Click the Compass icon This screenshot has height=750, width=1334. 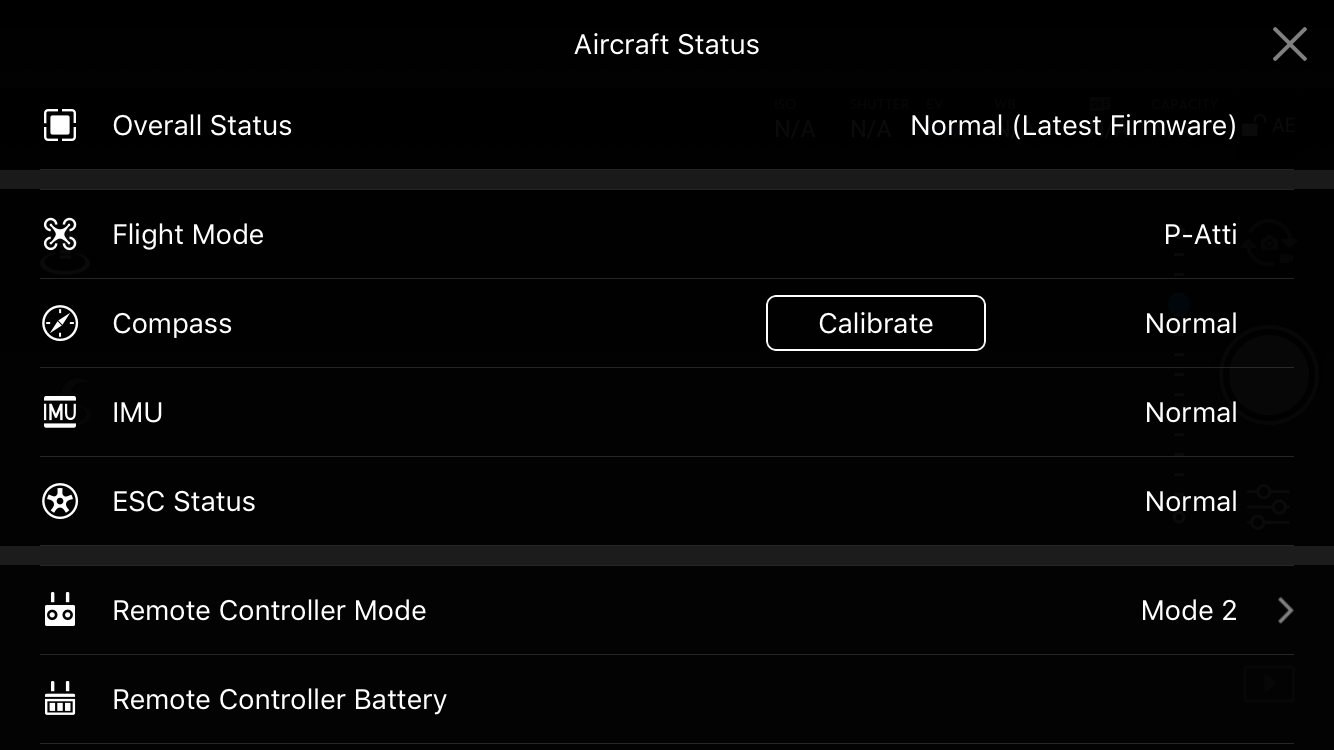point(60,323)
